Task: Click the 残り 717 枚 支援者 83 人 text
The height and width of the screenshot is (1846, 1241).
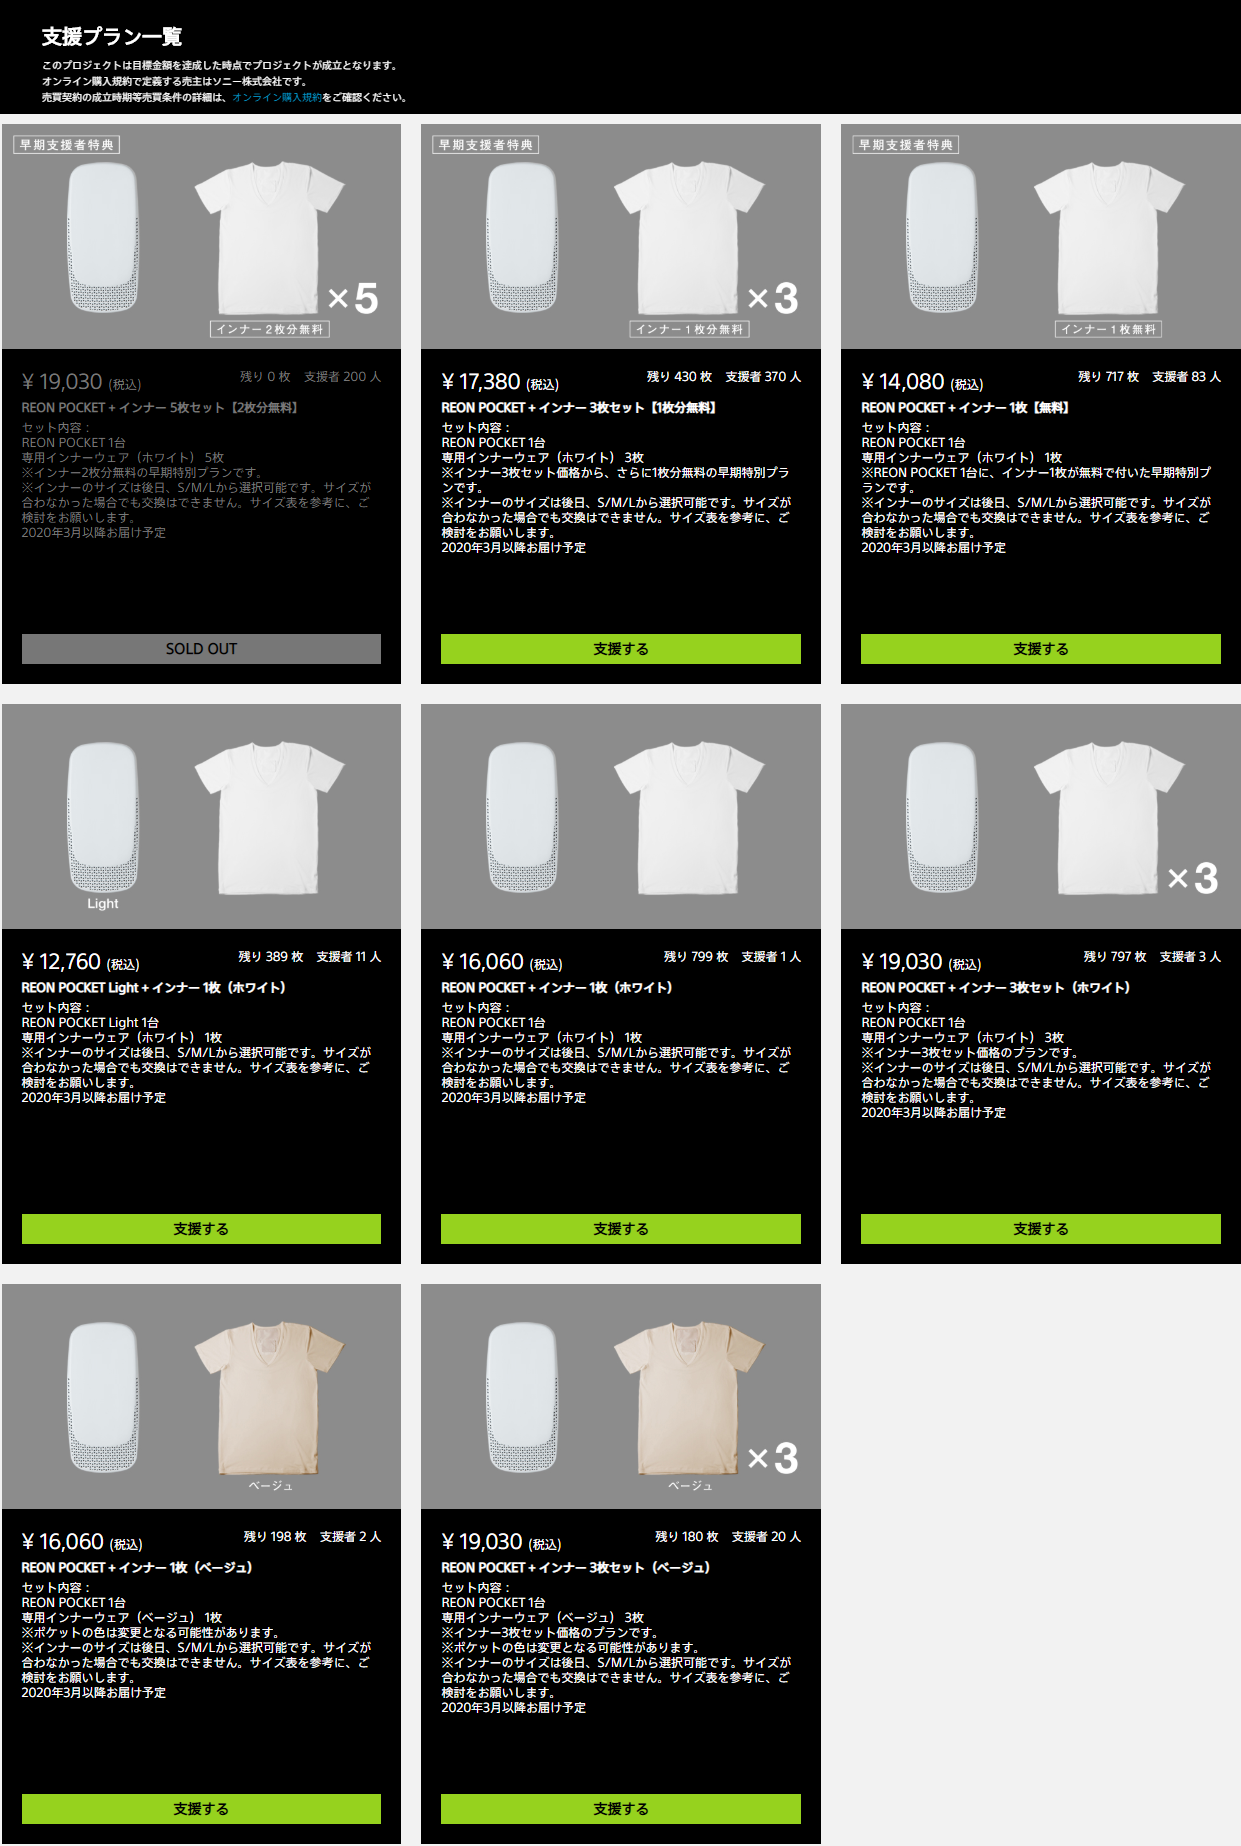Action: click(x=1149, y=377)
